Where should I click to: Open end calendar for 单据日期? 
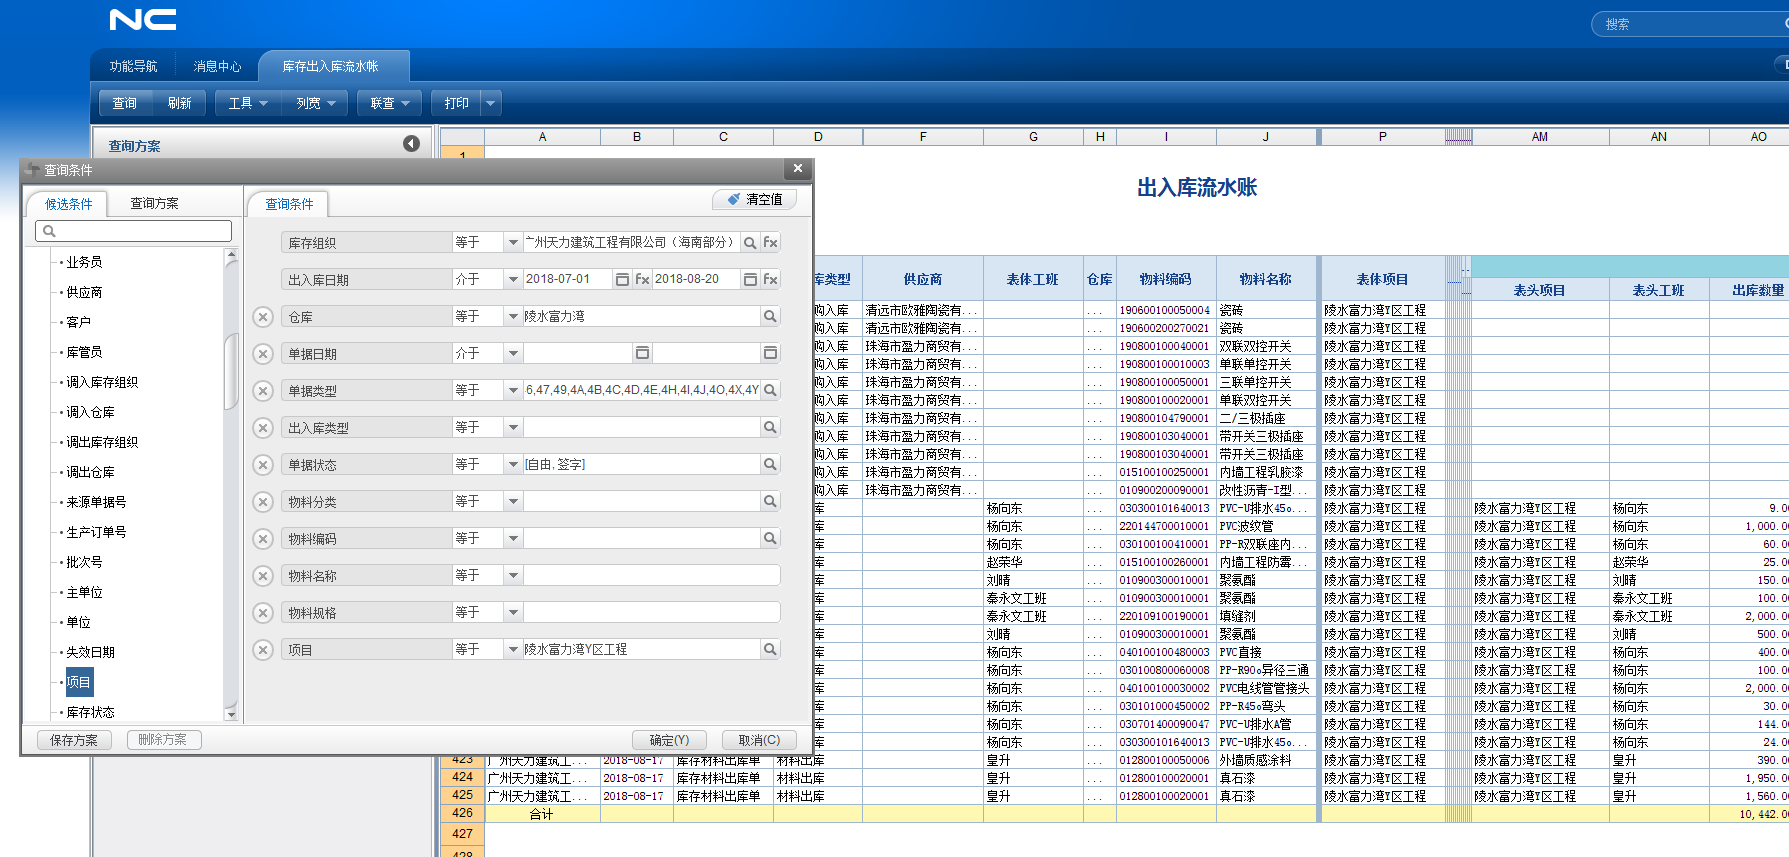pos(770,353)
